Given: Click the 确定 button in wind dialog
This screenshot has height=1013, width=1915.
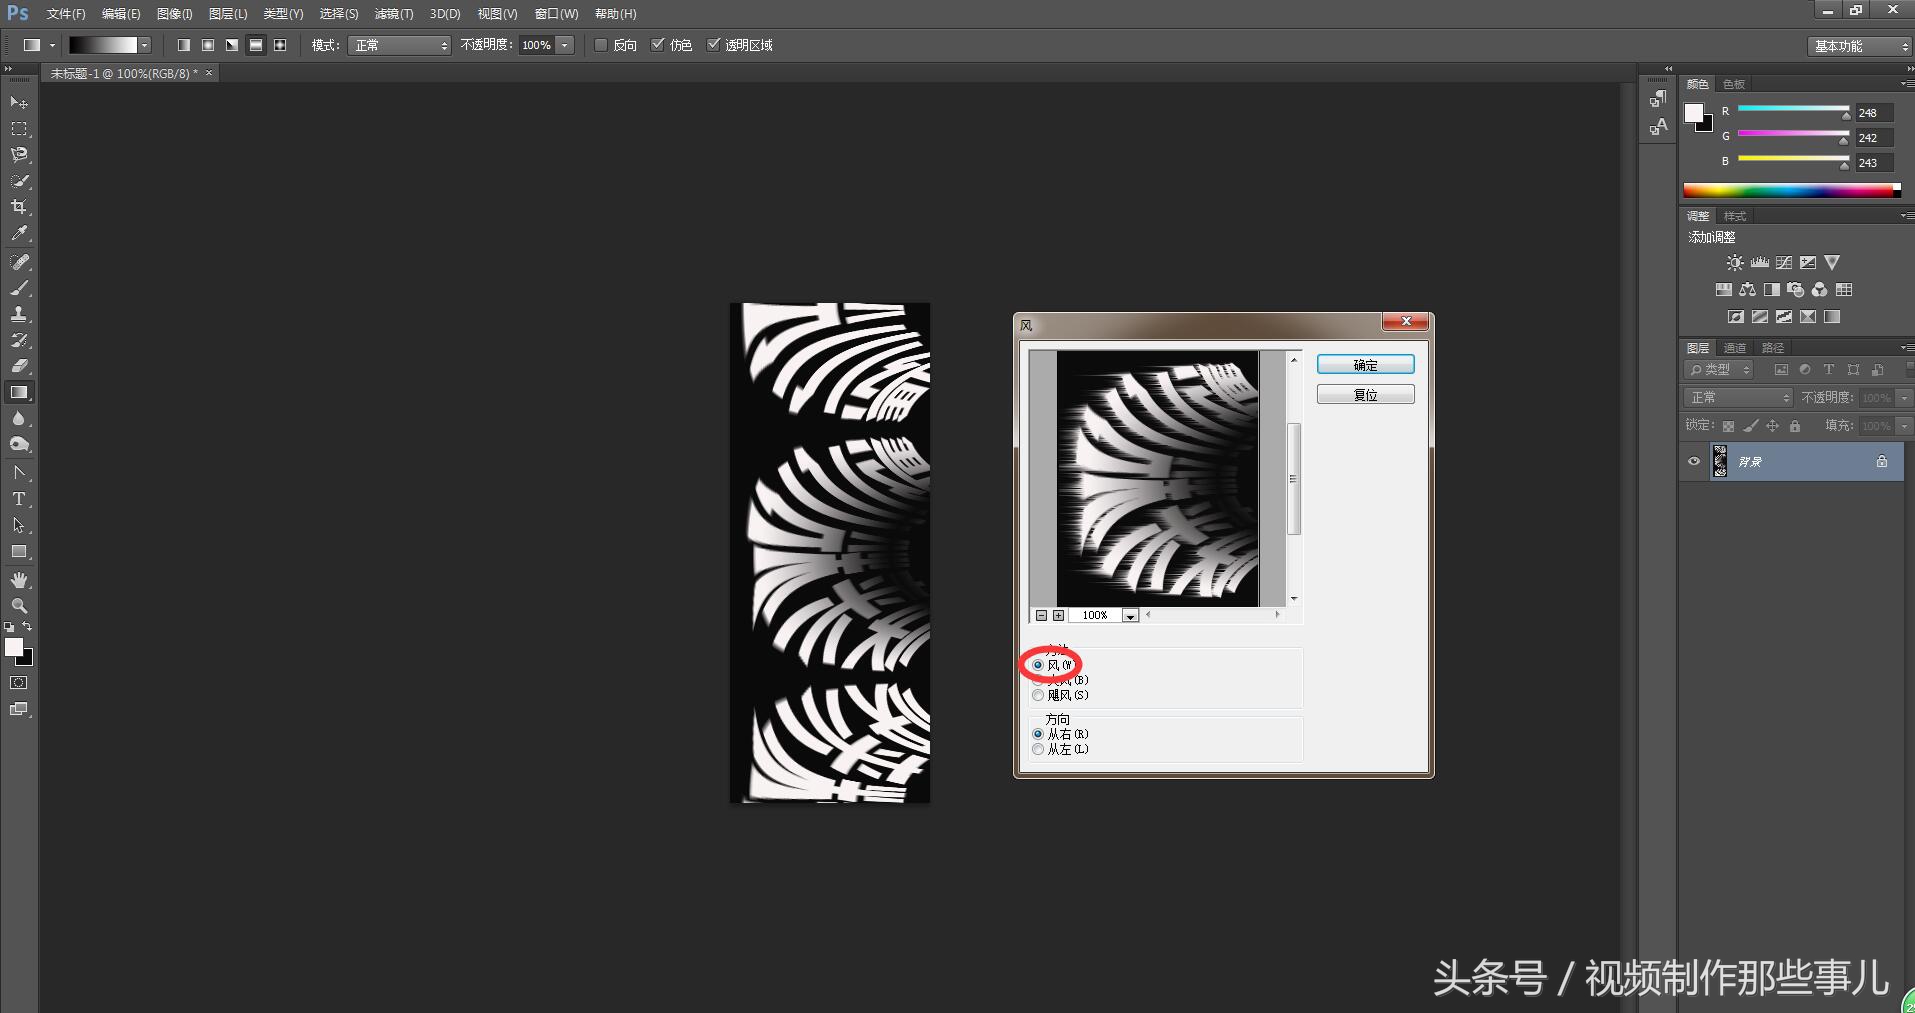Looking at the screenshot, I should pyautogui.click(x=1365, y=365).
